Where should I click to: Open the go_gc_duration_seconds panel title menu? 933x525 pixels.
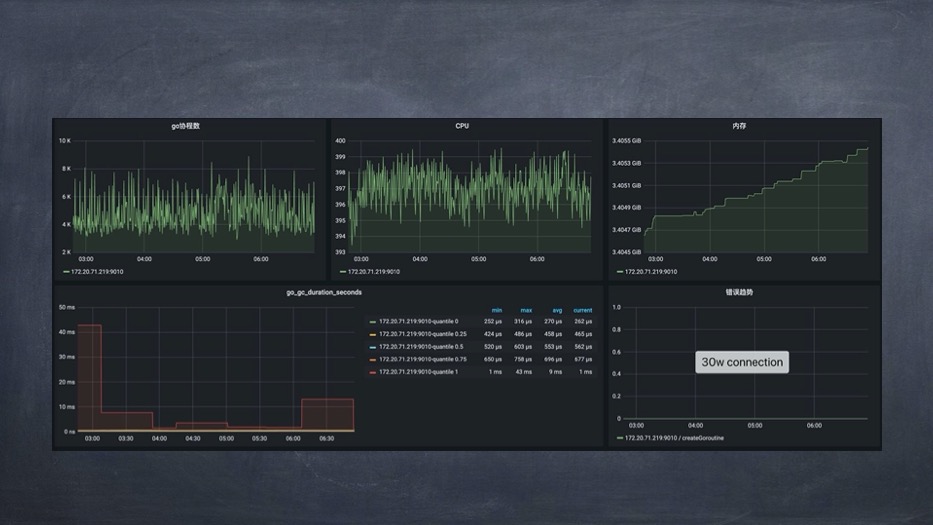tap(324, 292)
